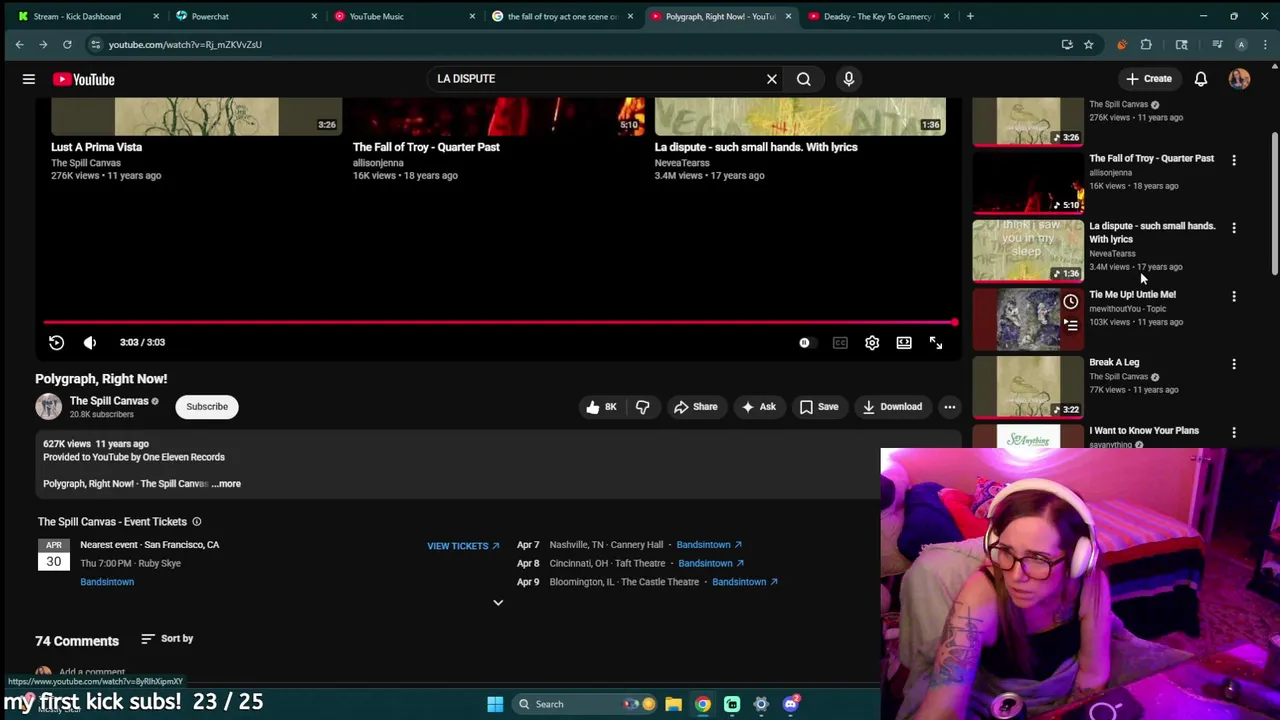Switch to the fall of troy search tab
1280x720 pixels.
point(563,16)
